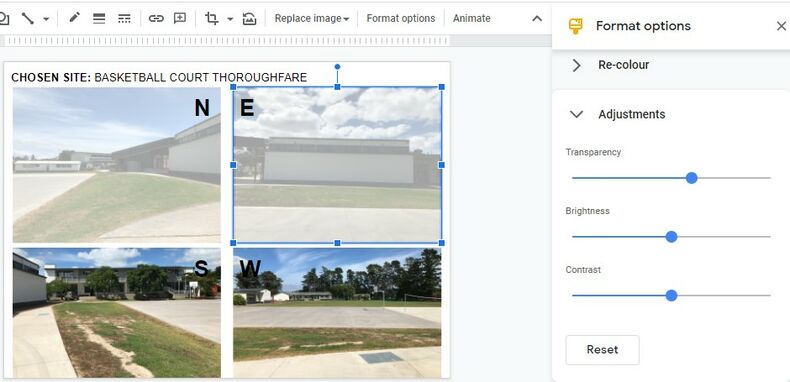Select the South (S) photo

(x=116, y=312)
